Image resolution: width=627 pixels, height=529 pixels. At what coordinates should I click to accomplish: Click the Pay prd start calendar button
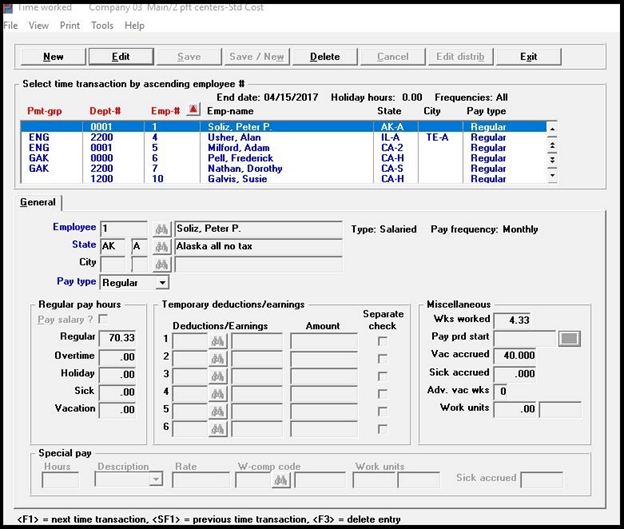tap(568, 339)
